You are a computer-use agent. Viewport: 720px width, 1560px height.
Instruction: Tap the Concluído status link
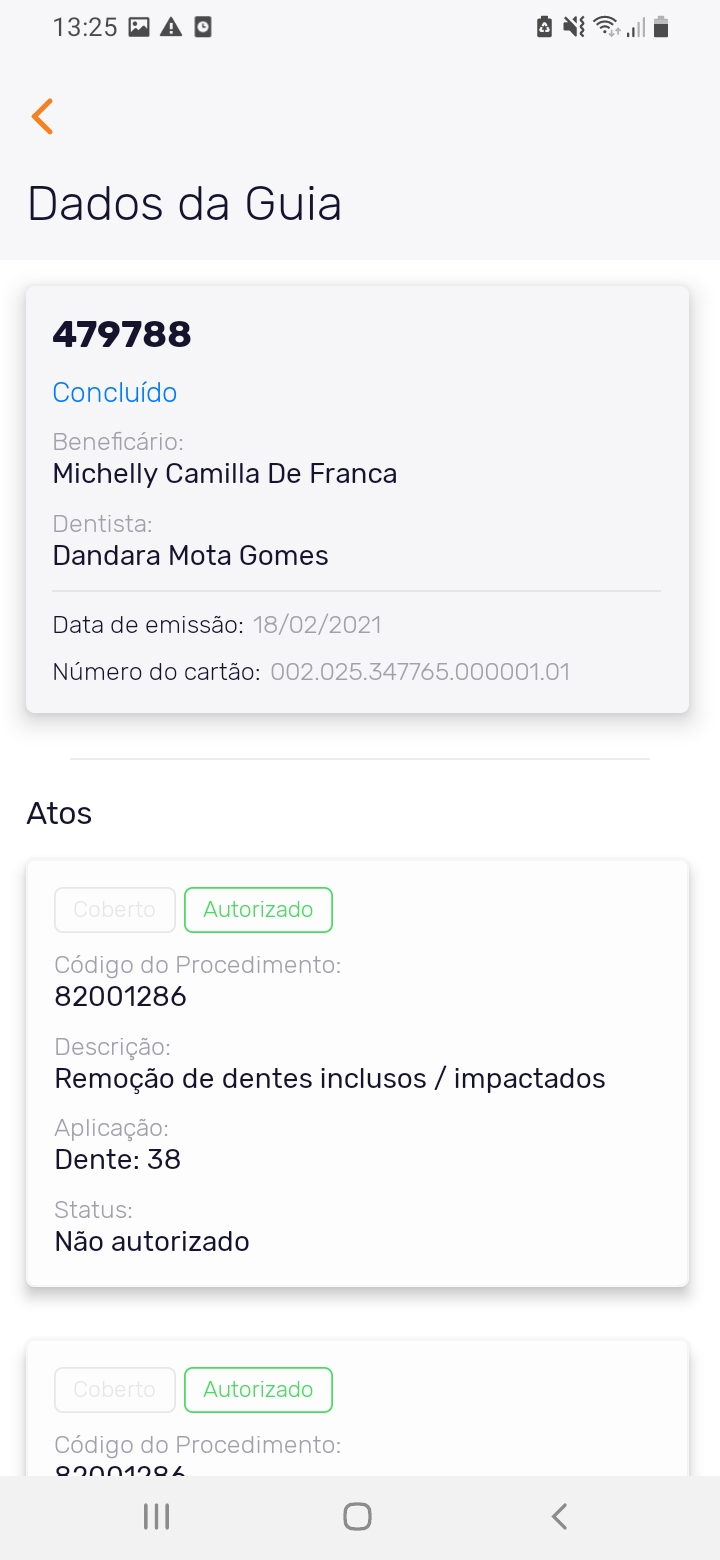(115, 393)
